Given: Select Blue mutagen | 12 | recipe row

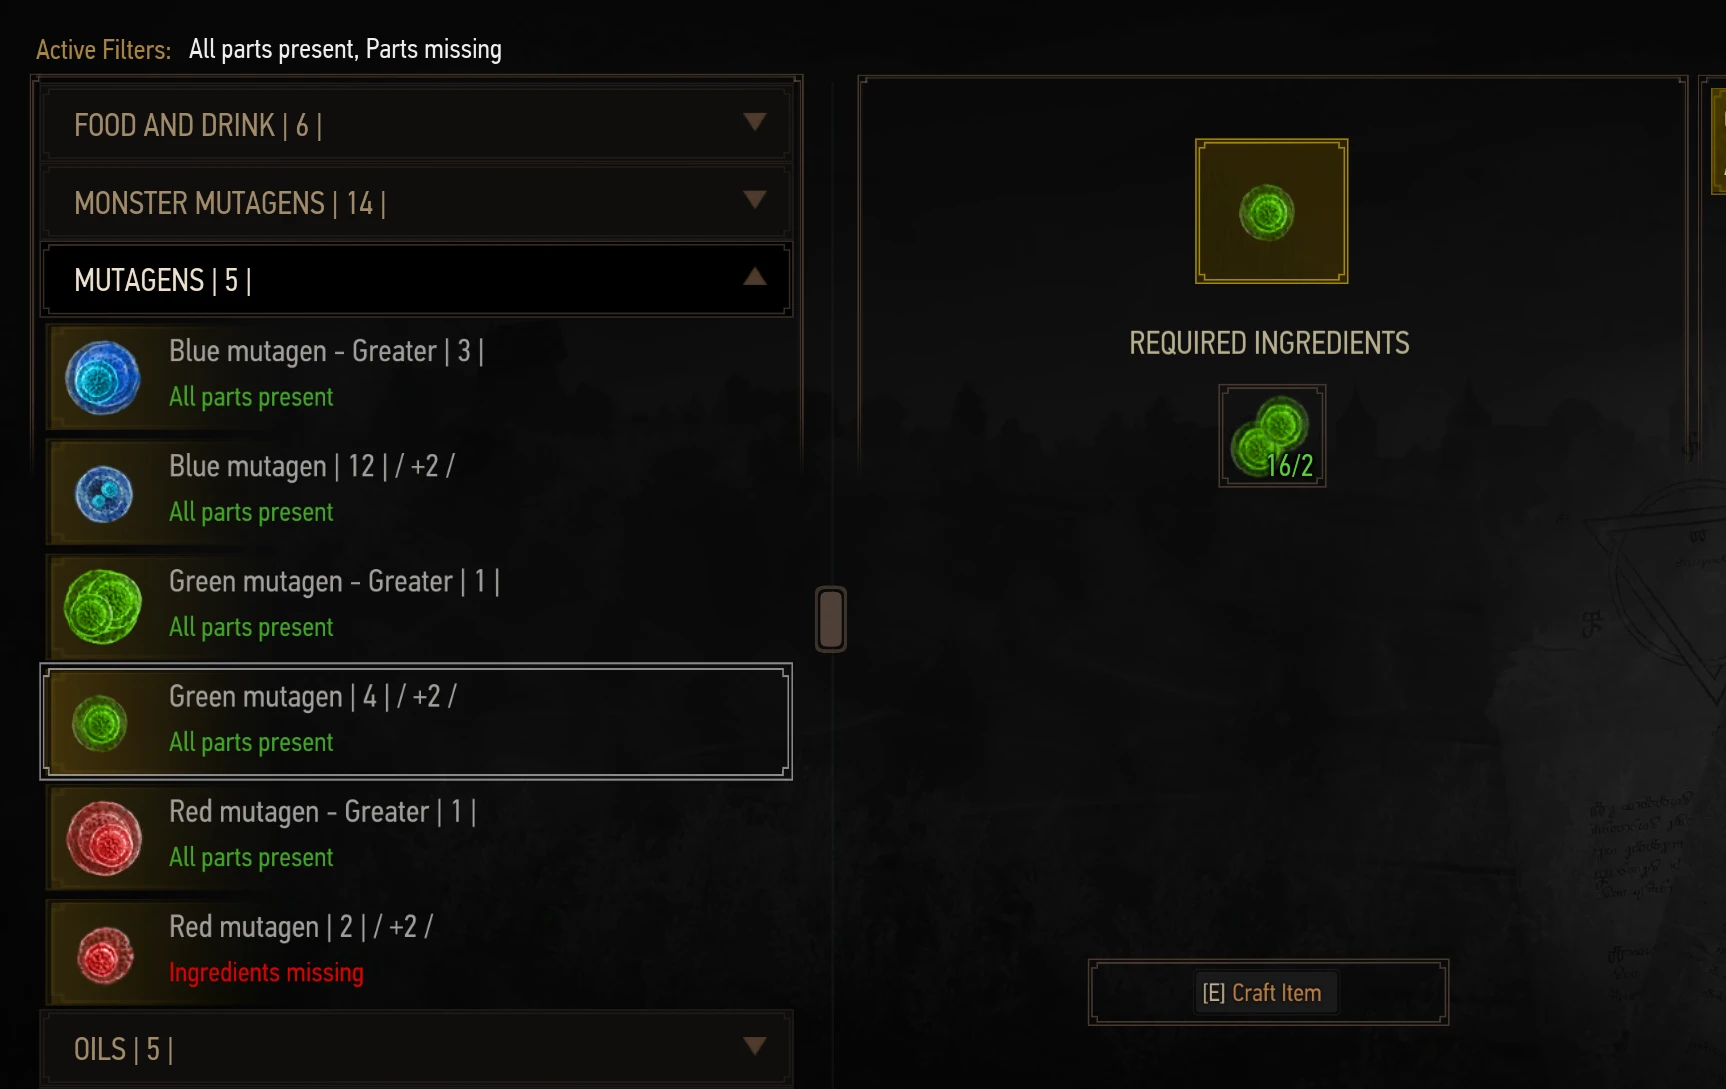Looking at the screenshot, I should pos(416,492).
